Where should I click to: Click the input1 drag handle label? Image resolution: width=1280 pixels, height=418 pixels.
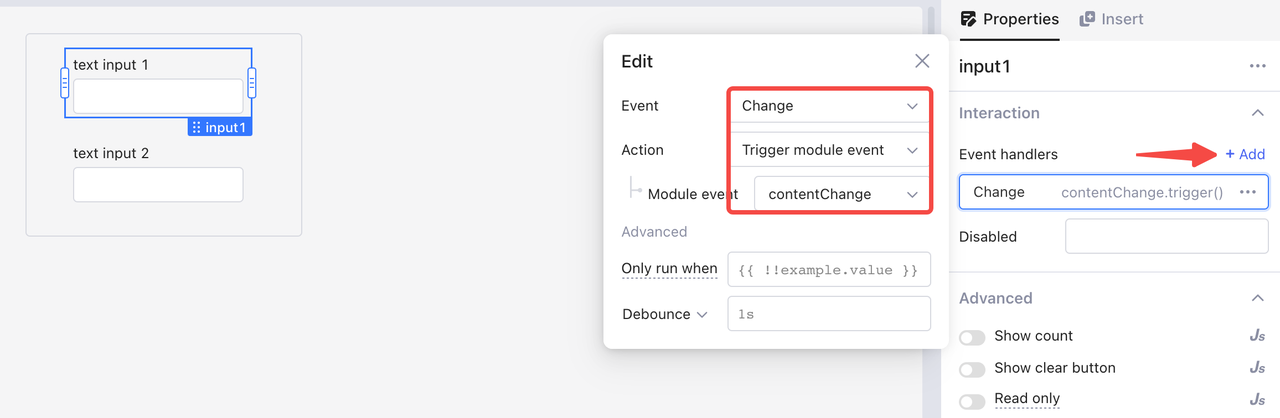point(218,127)
